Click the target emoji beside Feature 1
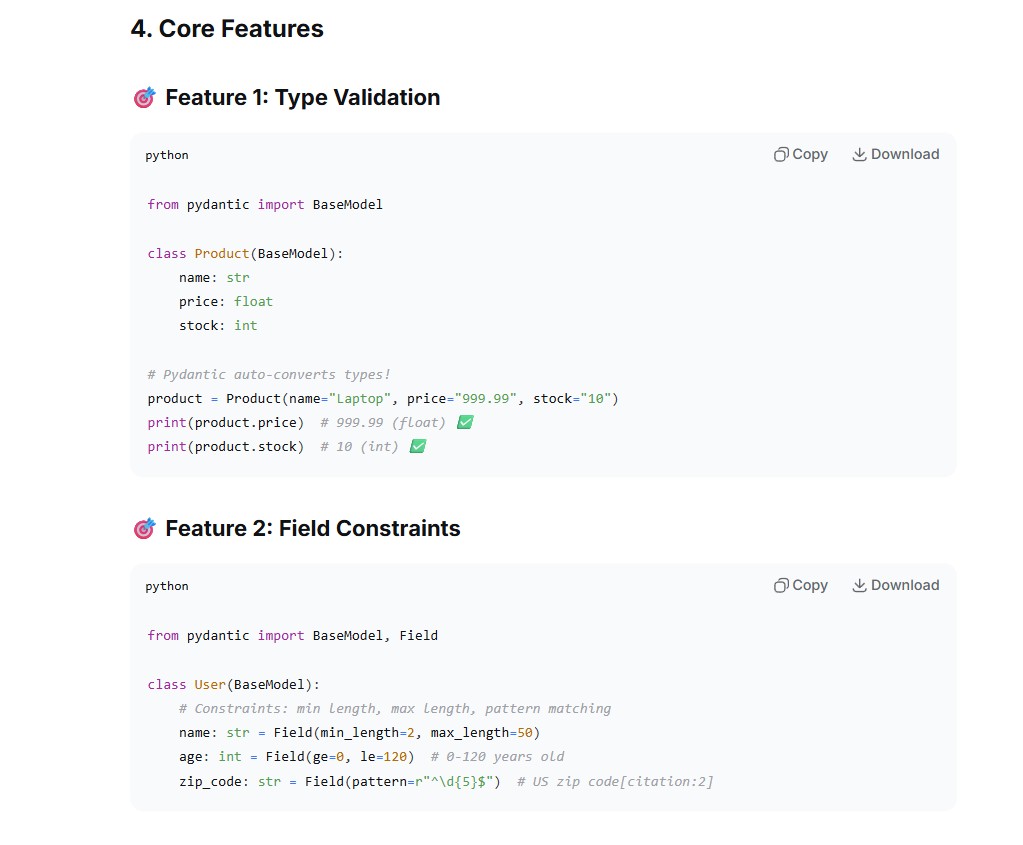 [x=145, y=98]
